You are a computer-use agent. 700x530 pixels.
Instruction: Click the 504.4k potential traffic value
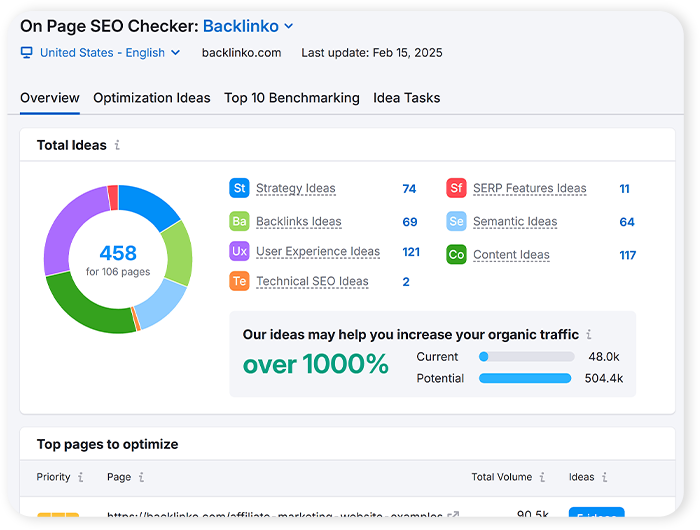[604, 378]
